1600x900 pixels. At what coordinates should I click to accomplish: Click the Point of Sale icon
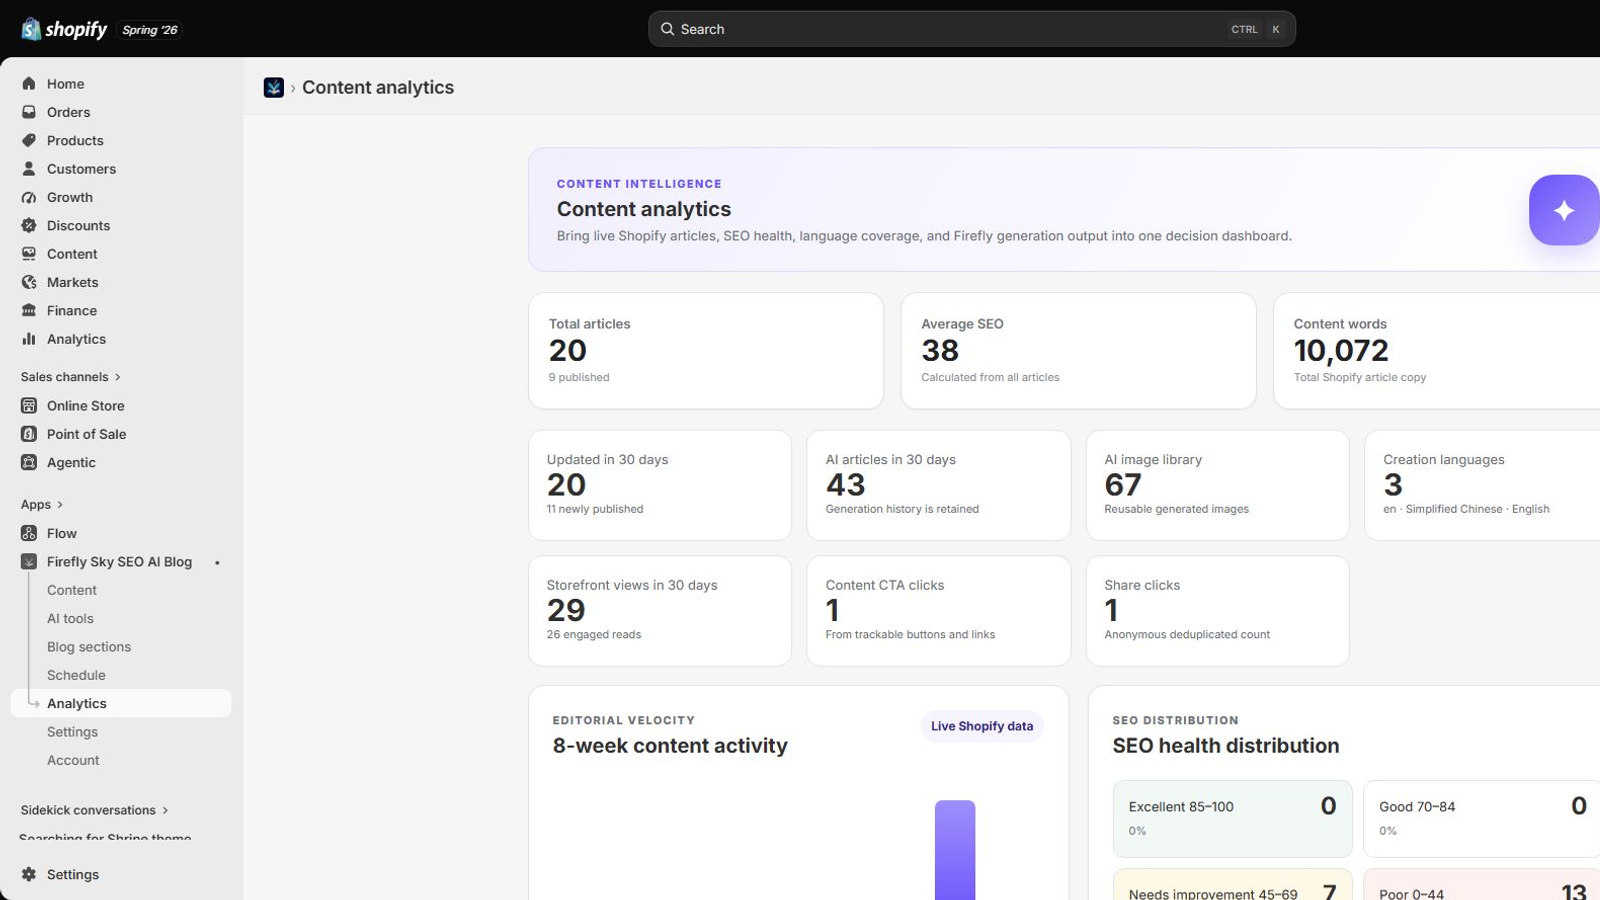click(x=29, y=434)
